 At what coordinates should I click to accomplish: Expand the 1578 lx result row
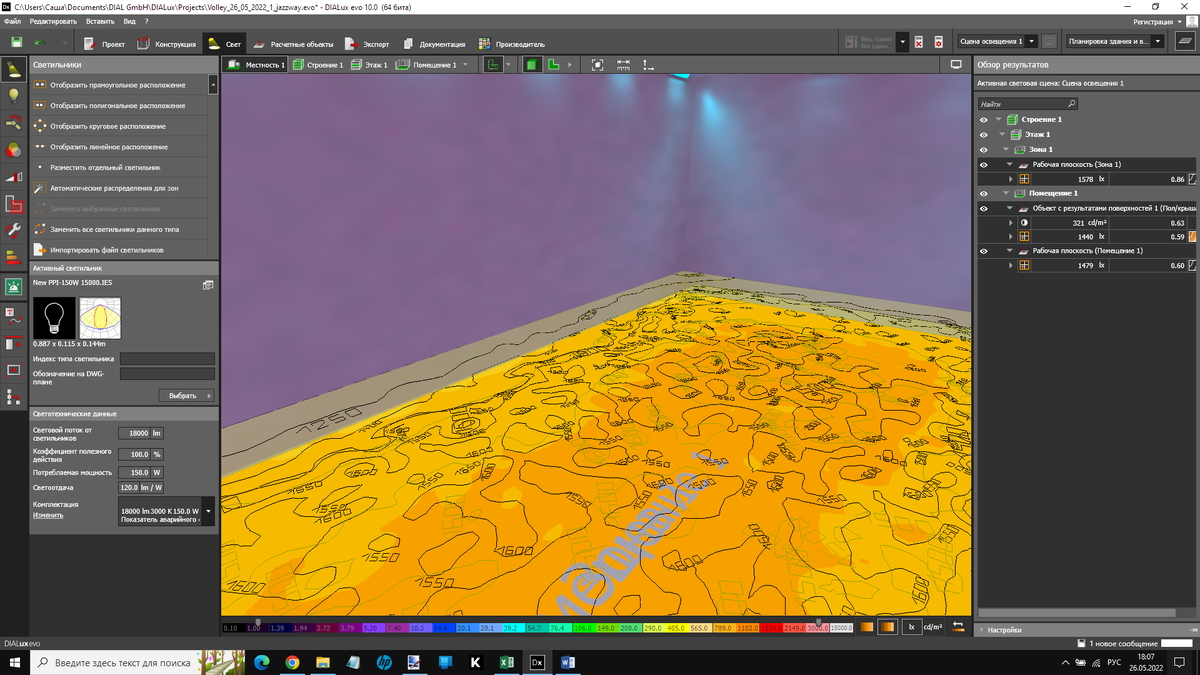[x=1011, y=179]
